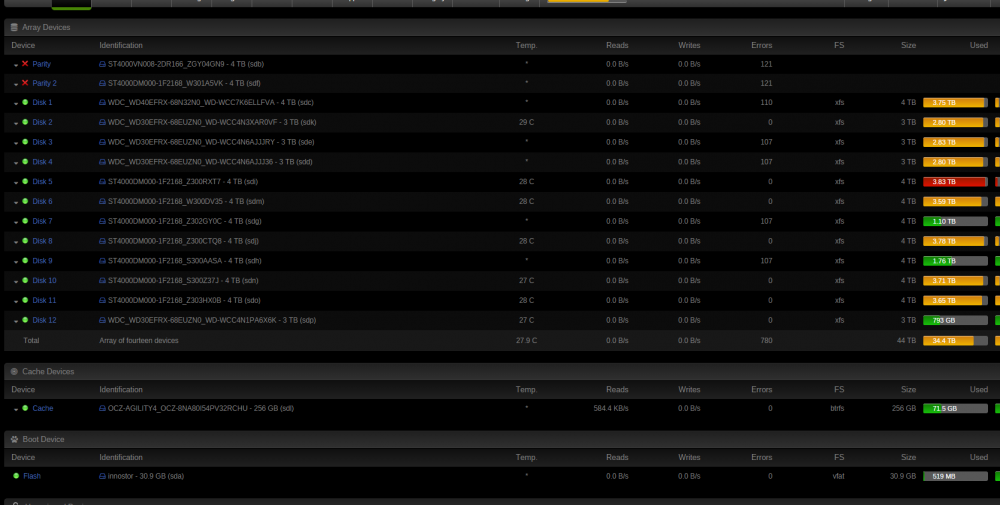Open the dropdown arrow for Parity
Screen dimensions: 1000x505
point(16,65)
